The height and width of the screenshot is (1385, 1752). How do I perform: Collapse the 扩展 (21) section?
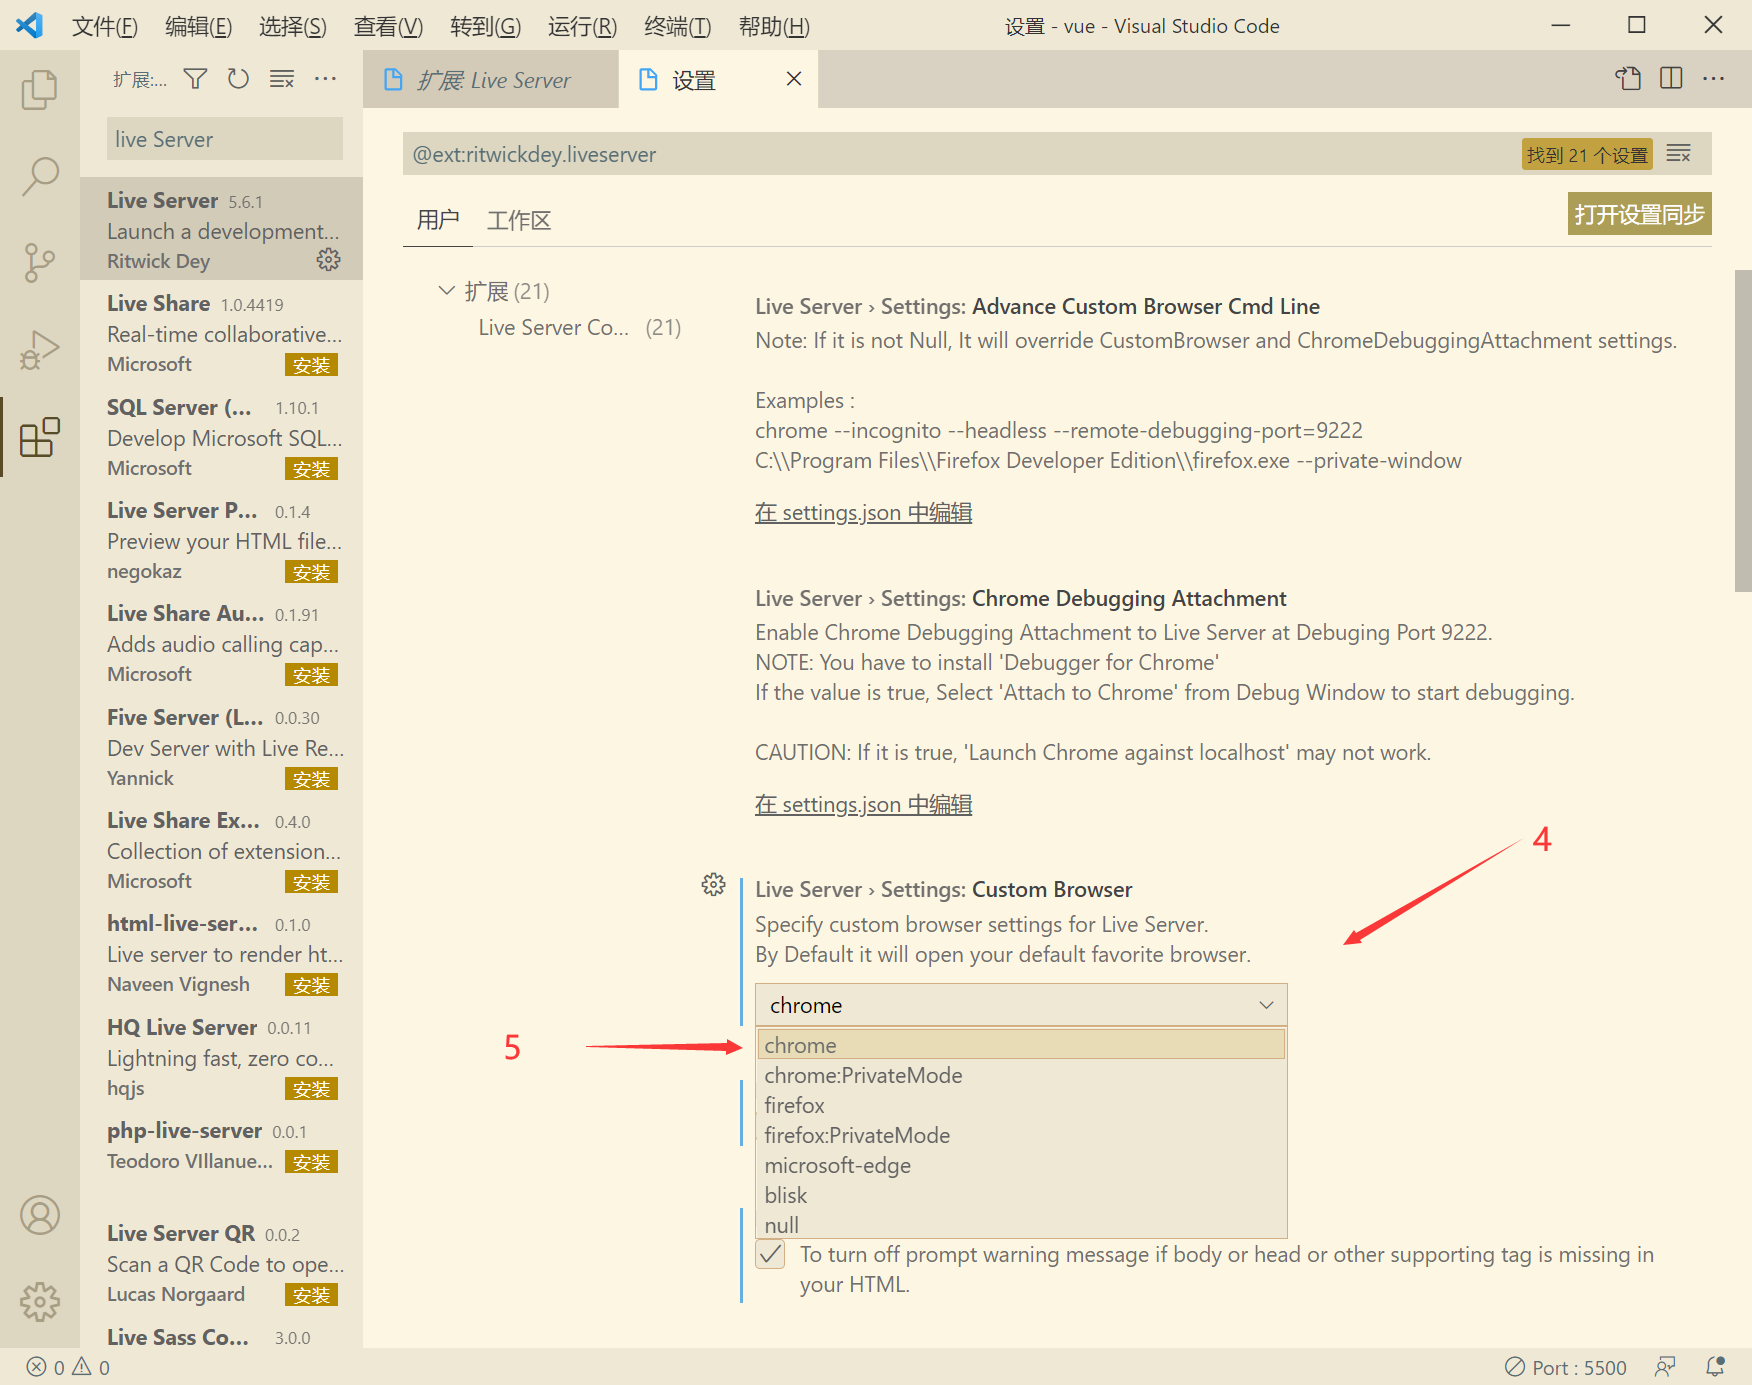pyautogui.click(x=446, y=290)
